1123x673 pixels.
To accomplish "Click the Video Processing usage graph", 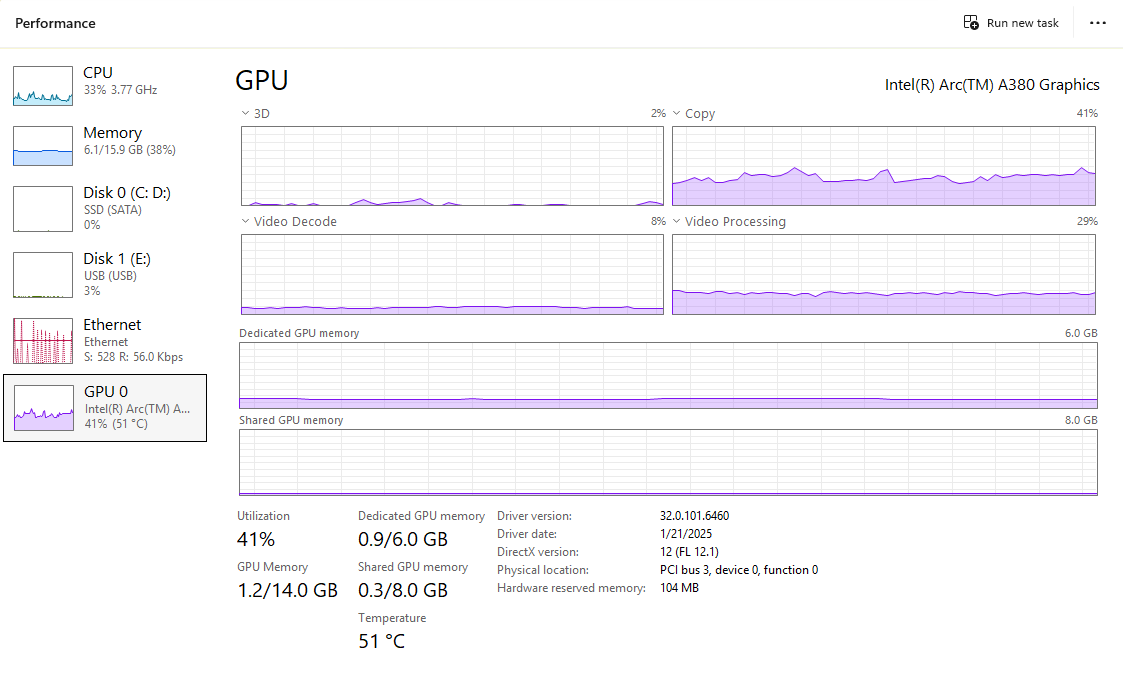I will click(883, 274).
